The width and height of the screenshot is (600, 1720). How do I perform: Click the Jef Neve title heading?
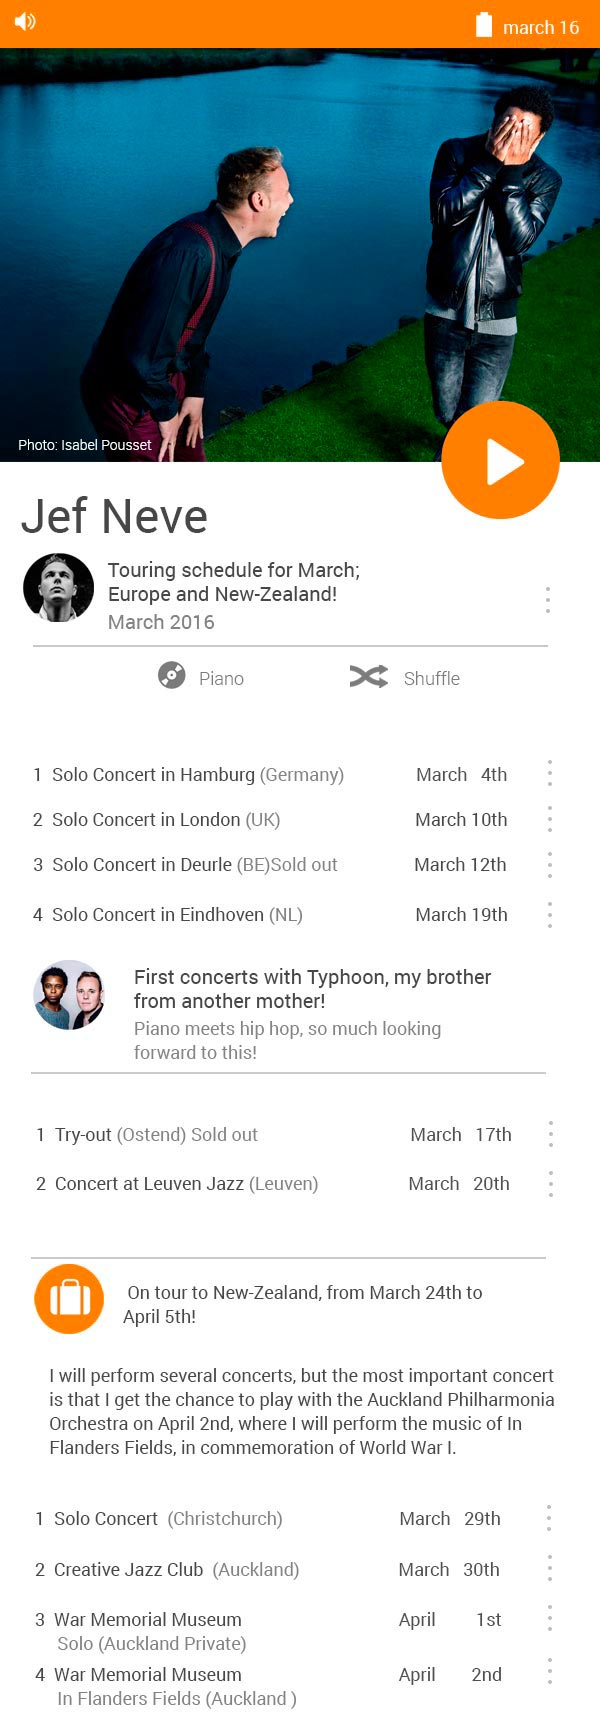tap(114, 517)
